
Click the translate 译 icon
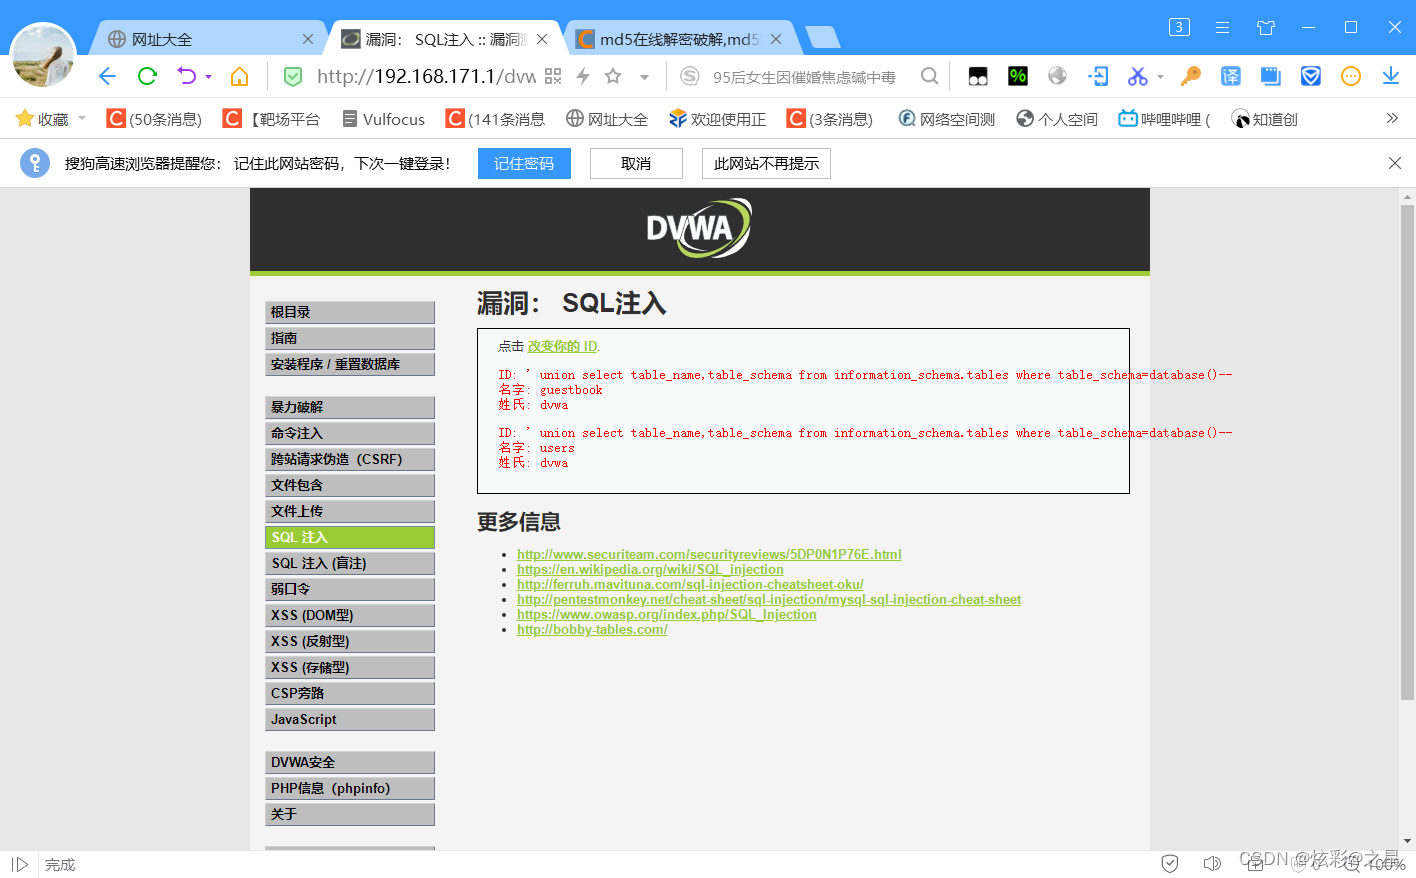coord(1230,76)
